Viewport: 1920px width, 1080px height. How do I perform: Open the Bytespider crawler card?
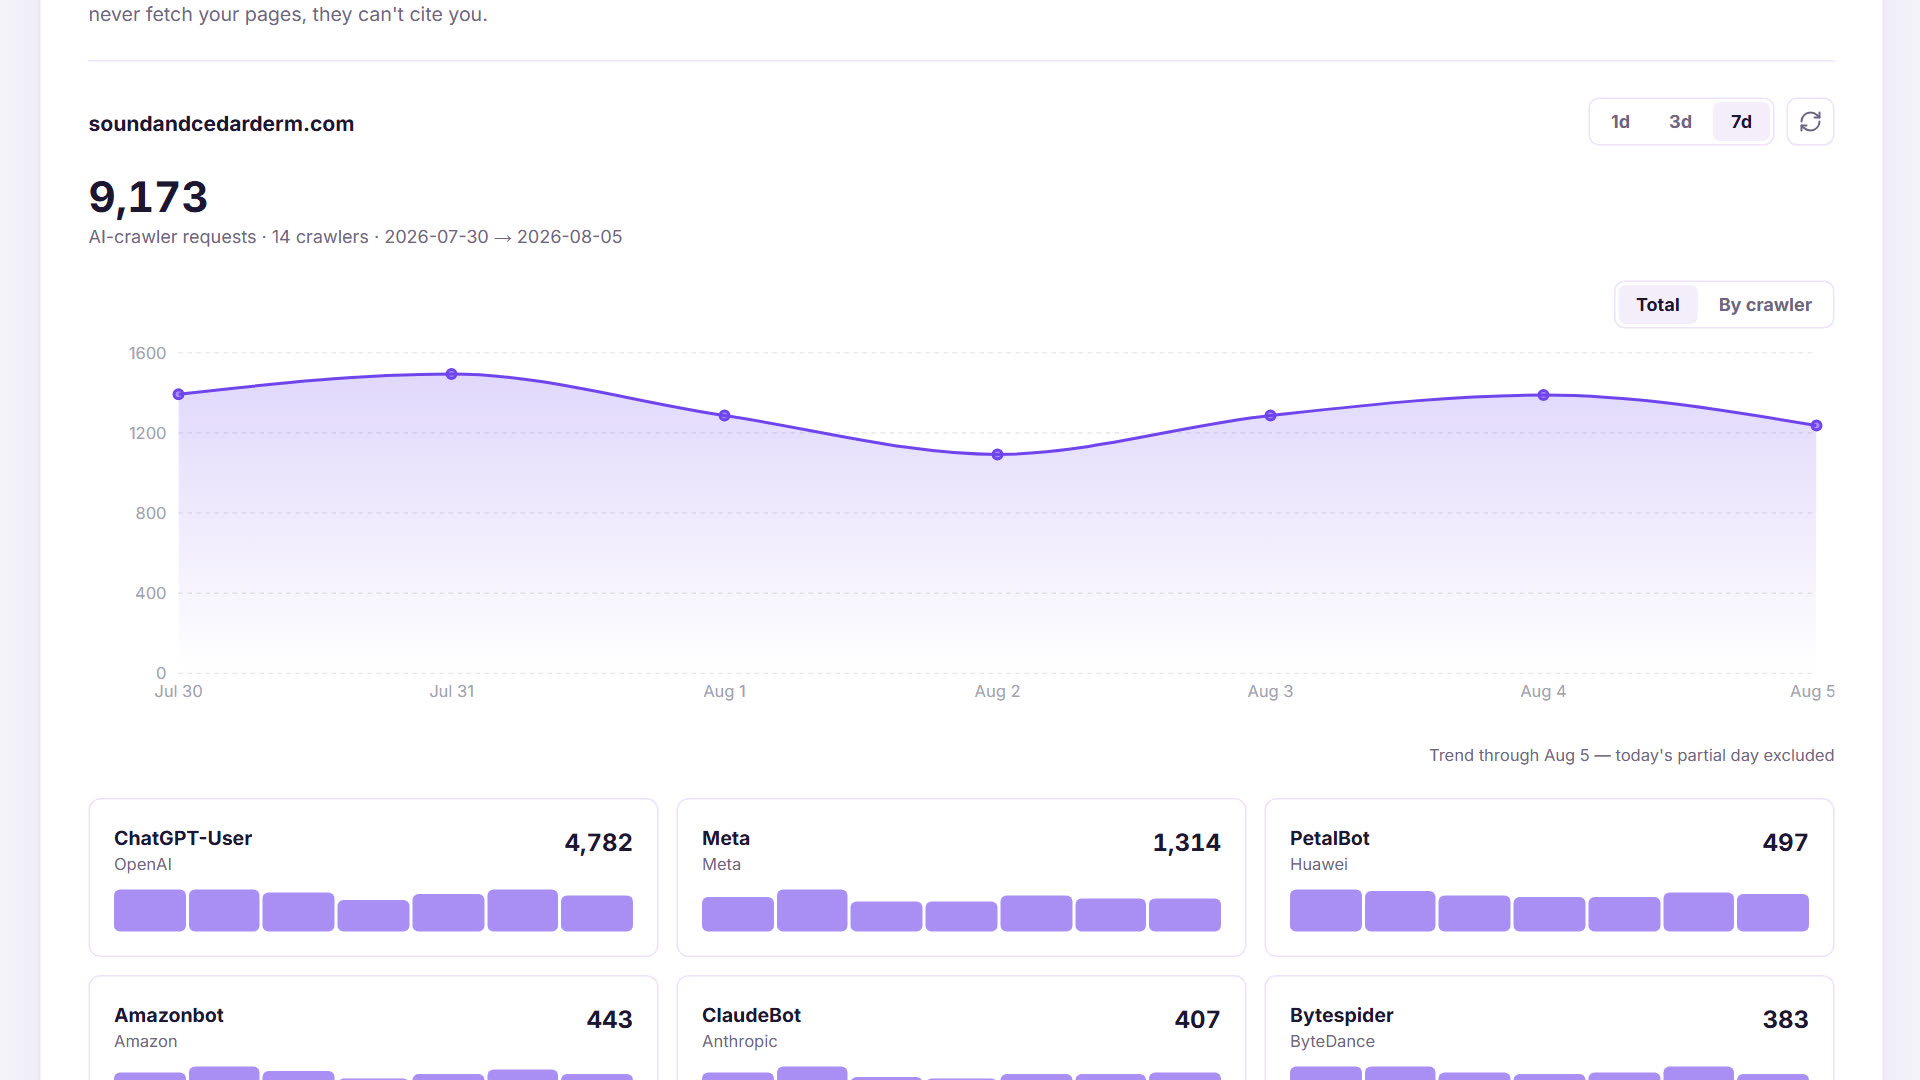[x=1549, y=1028]
